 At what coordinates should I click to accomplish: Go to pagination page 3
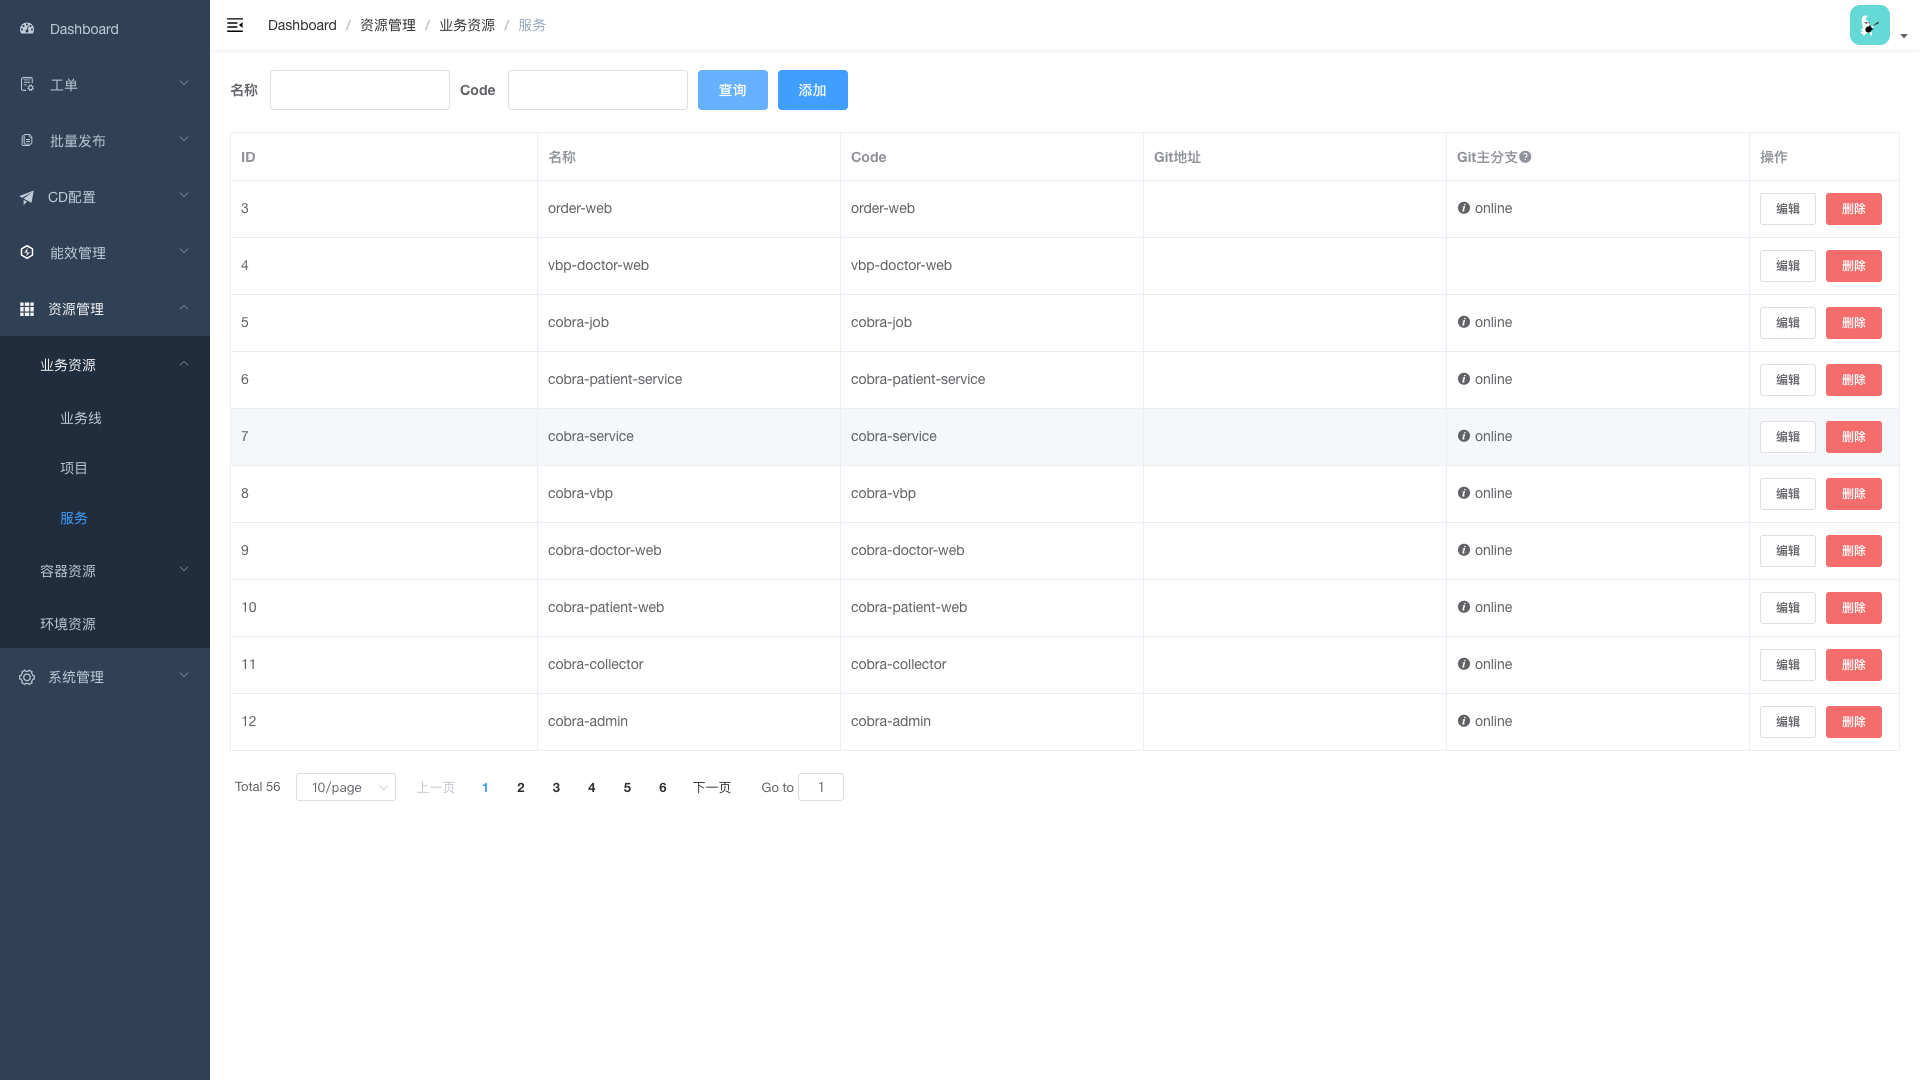(x=556, y=787)
